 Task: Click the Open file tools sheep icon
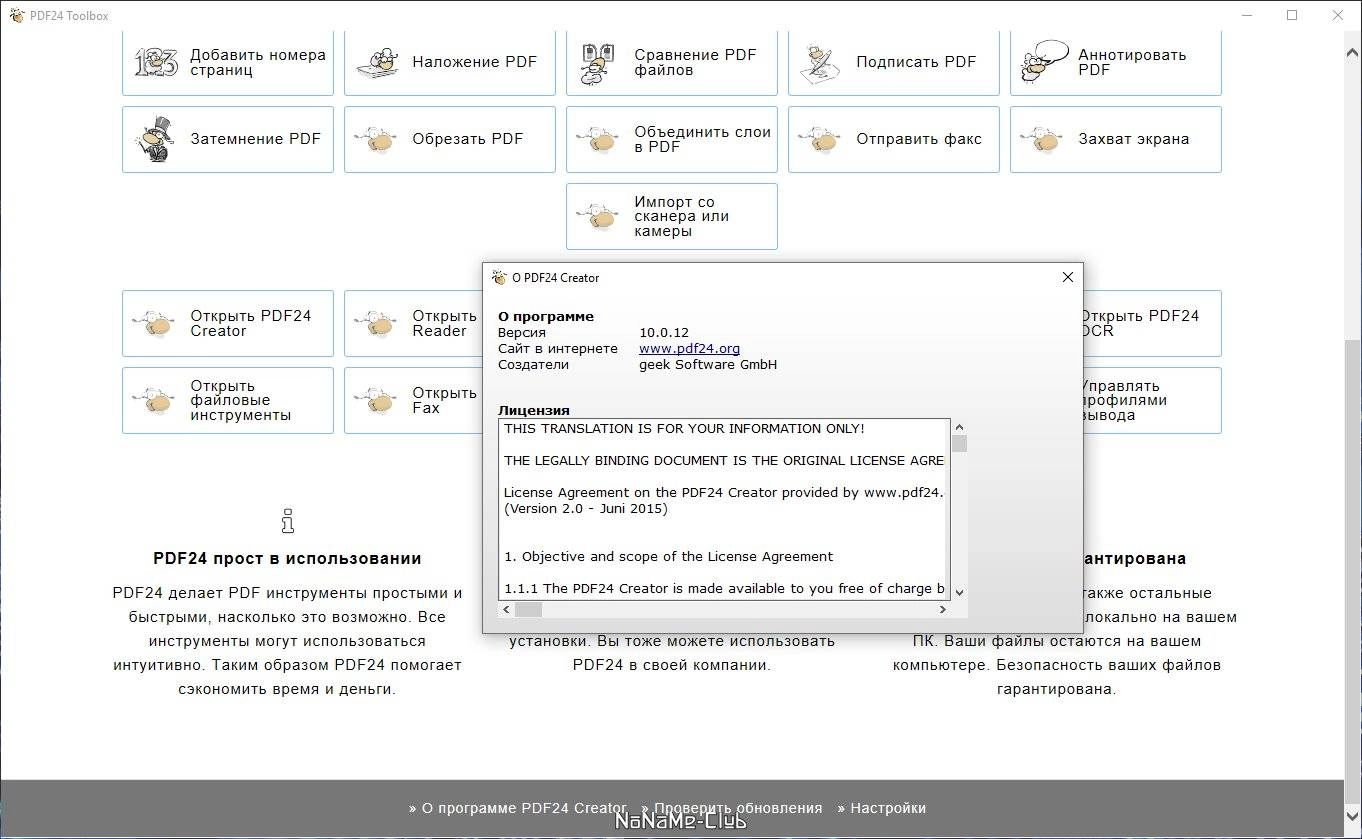[x=155, y=401]
